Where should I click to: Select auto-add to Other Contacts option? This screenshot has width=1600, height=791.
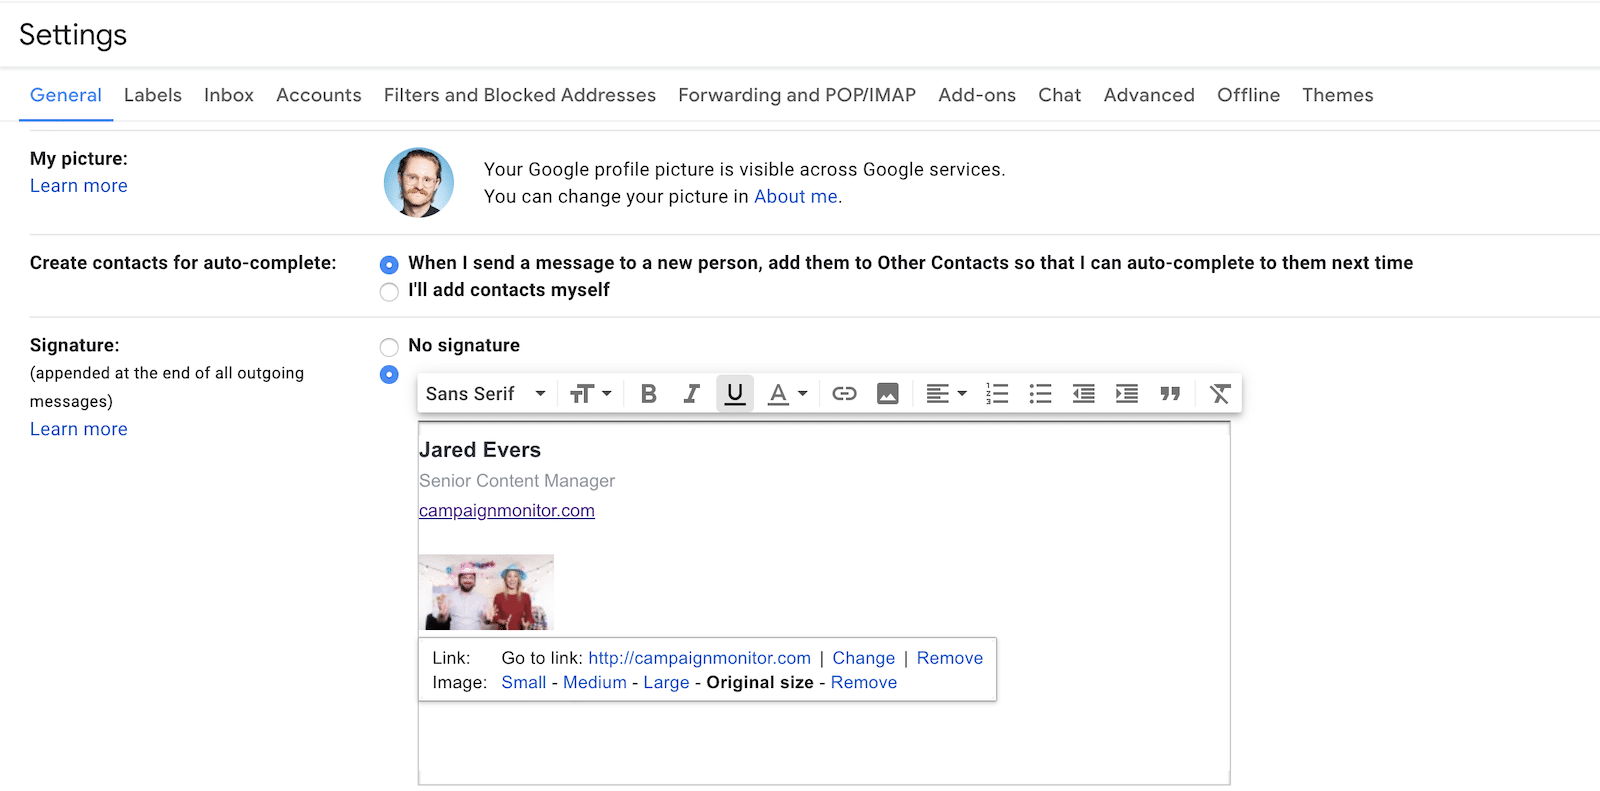click(x=389, y=265)
